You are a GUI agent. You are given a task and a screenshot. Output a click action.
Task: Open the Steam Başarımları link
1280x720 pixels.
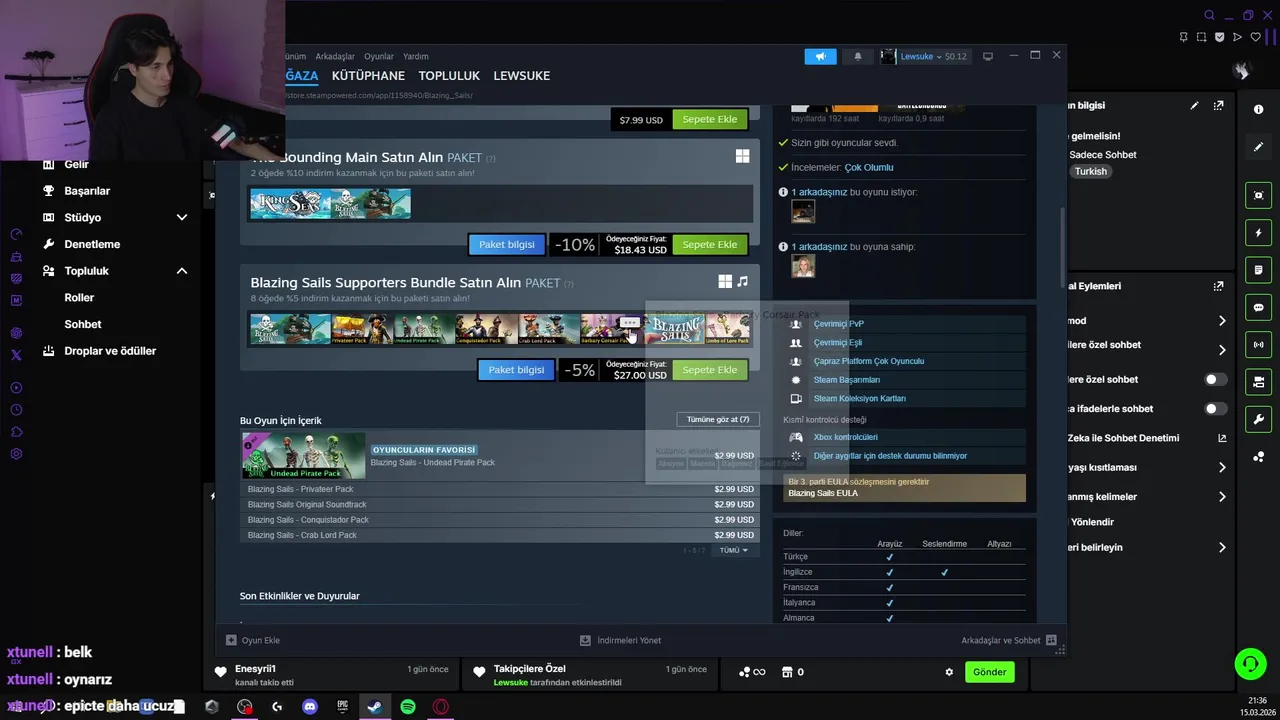[846, 380]
